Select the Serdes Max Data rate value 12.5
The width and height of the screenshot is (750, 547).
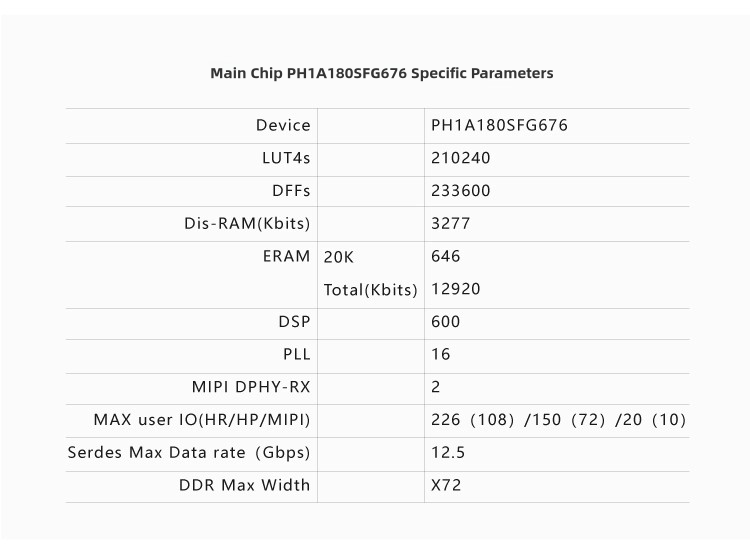click(447, 452)
